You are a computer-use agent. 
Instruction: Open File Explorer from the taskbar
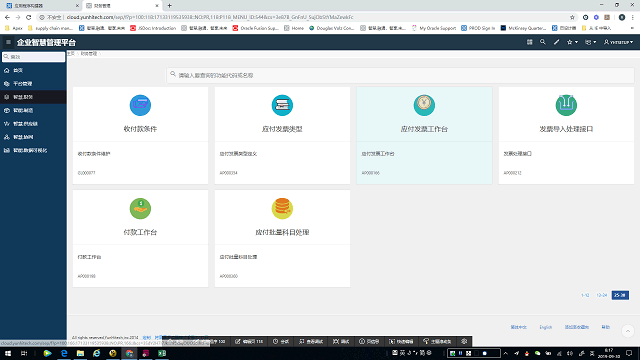(x=80, y=353)
